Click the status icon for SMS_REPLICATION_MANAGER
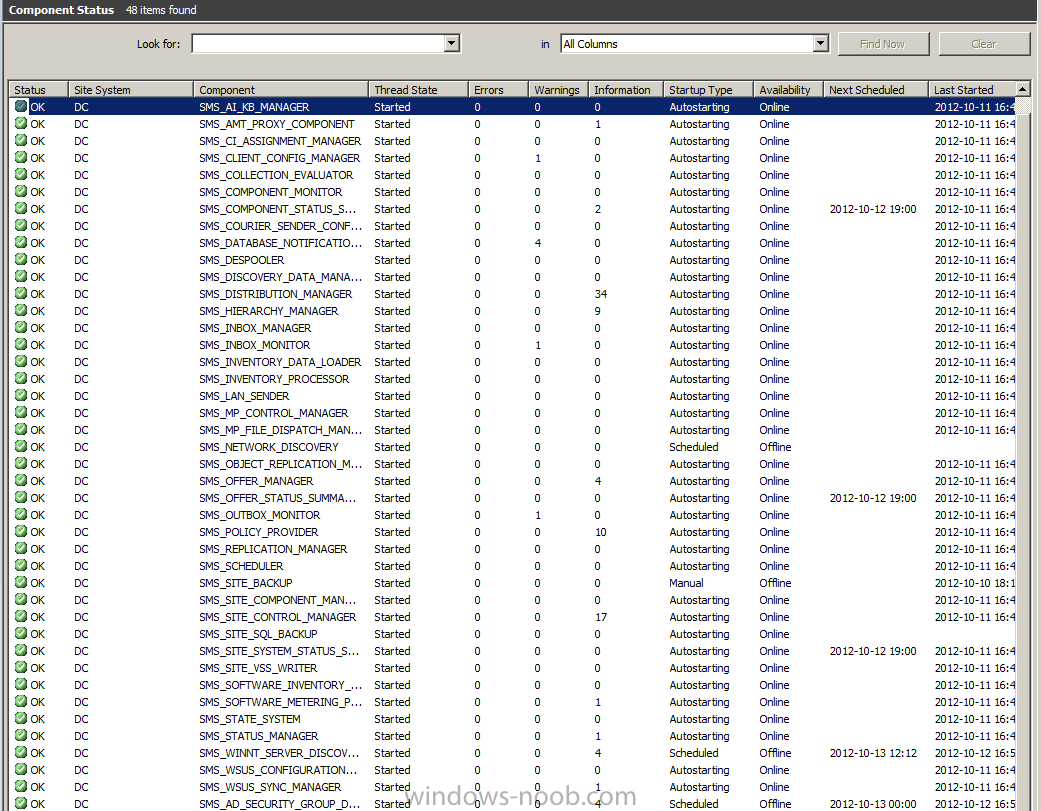Image resolution: width=1041 pixels, height=811 pixels. (21, 548)
